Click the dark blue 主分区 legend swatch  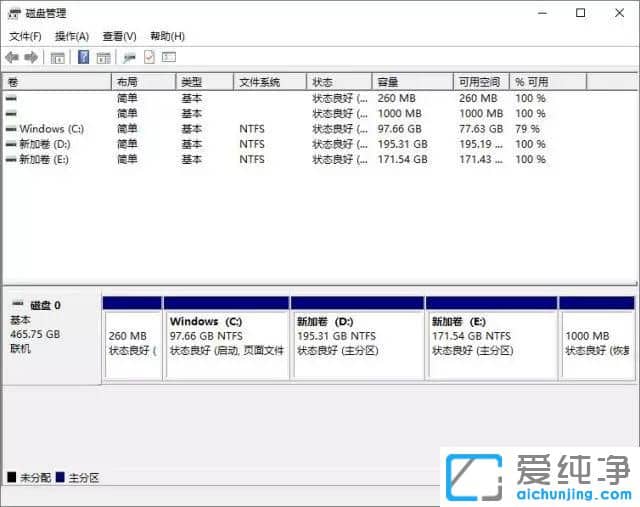(62, 478)
